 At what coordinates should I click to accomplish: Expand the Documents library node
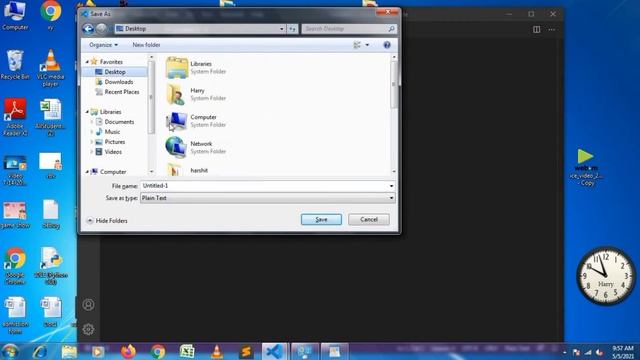pyautogui.click(x=92, y=122)
